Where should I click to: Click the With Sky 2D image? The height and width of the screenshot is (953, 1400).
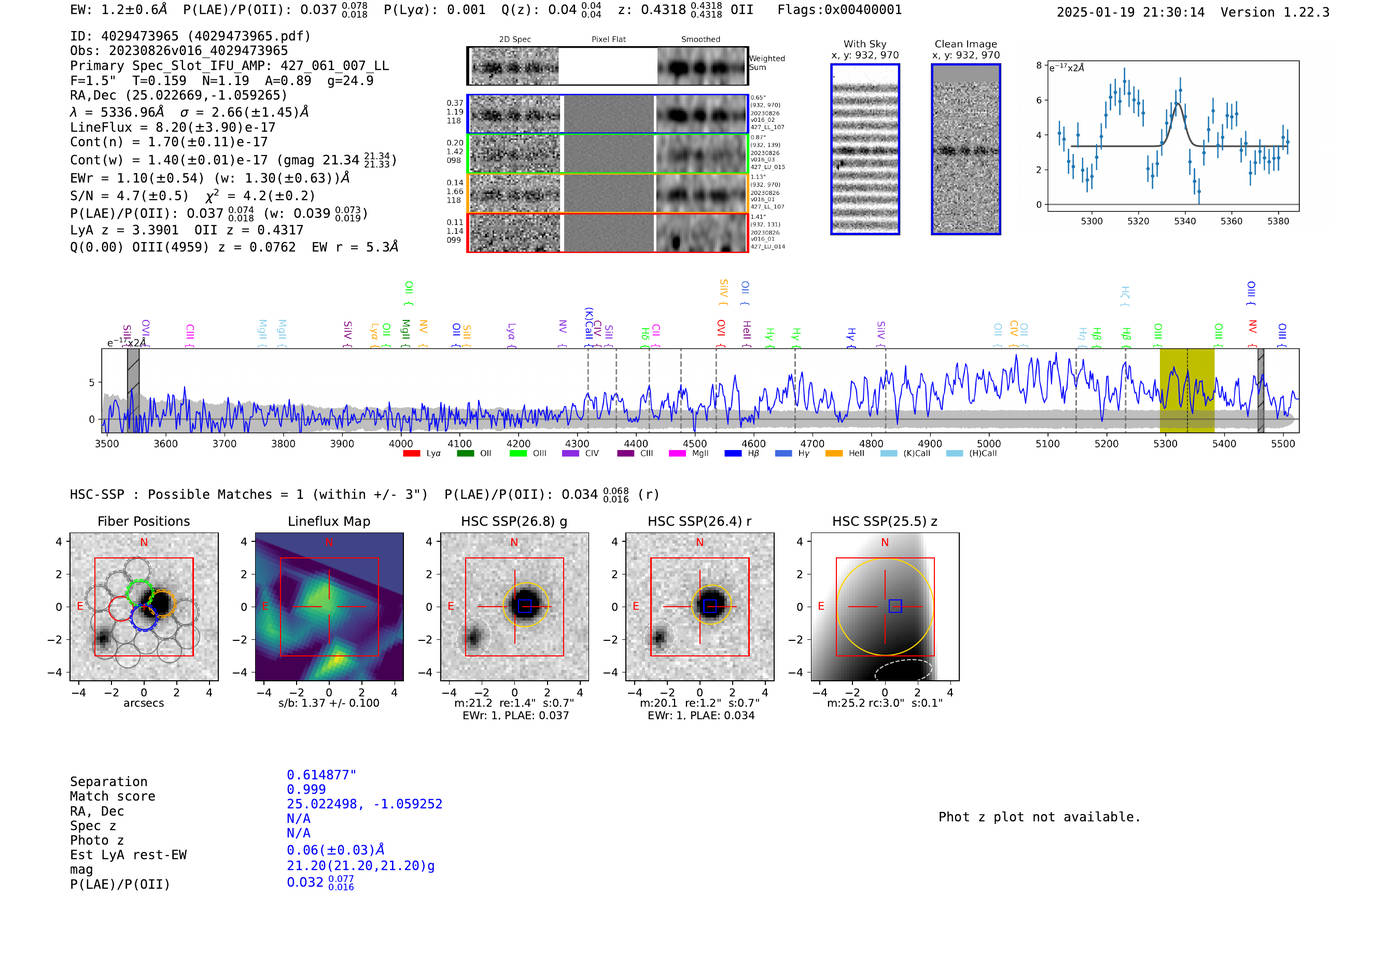pyautogui.click(x=865, y=149)
